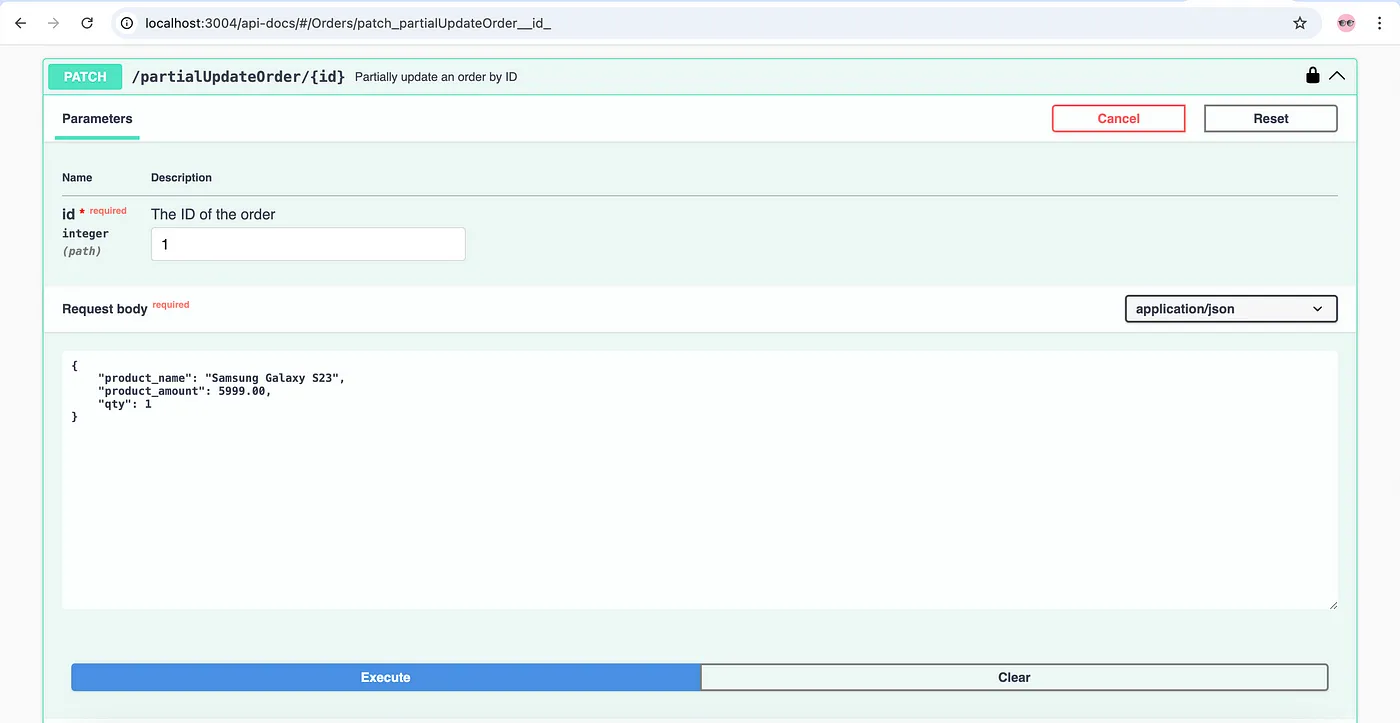This screenshot has height=723, width=1400.
Task: Click the /partialUpdateOrder/{id} endpoint path
Action: tap(238, 77)
